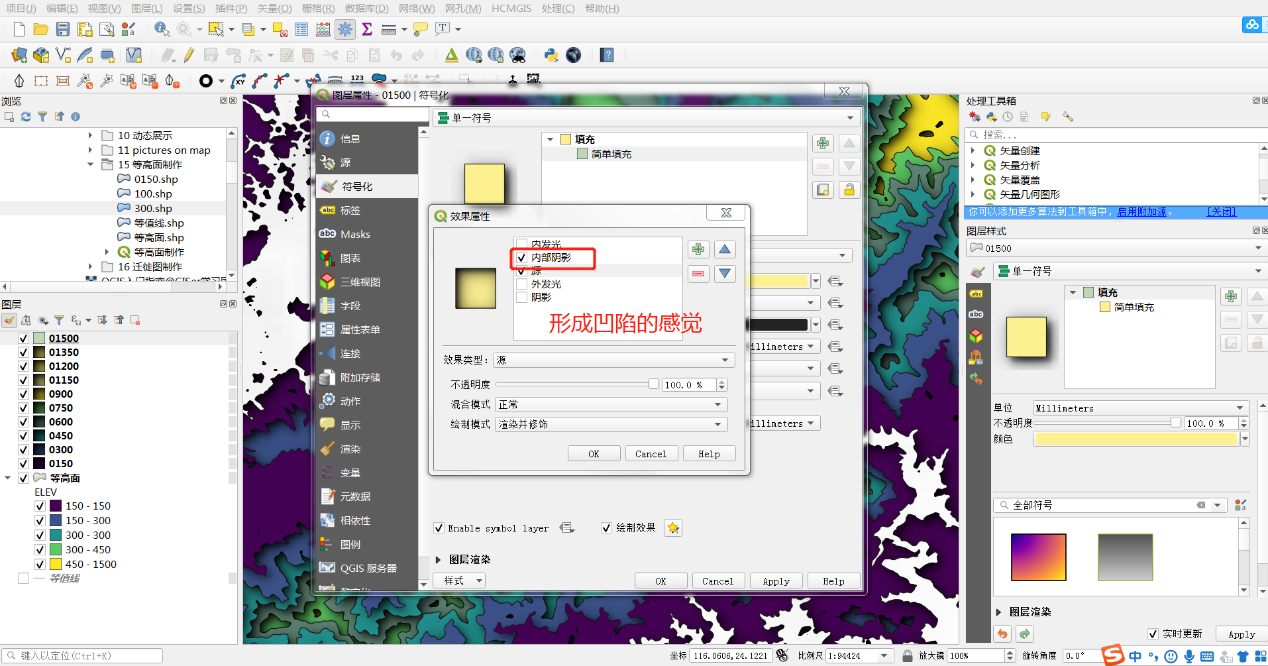This screenshot has width=1268, height=666.
Task: Select 300.shp in the browser tree
Action: (152, 208)
